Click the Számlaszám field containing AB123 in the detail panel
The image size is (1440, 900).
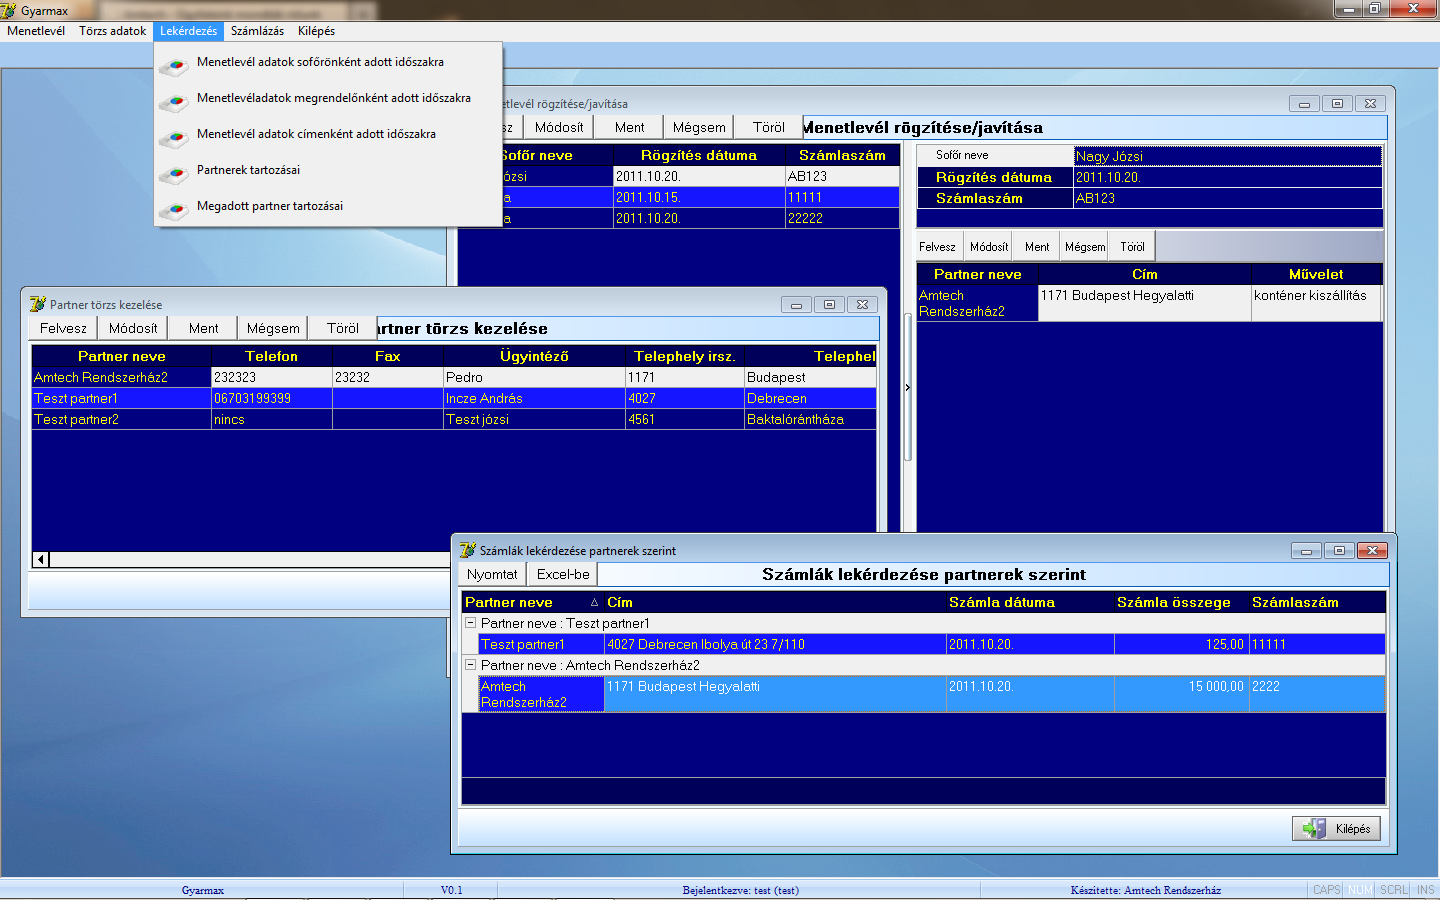tap(1228, 198)
